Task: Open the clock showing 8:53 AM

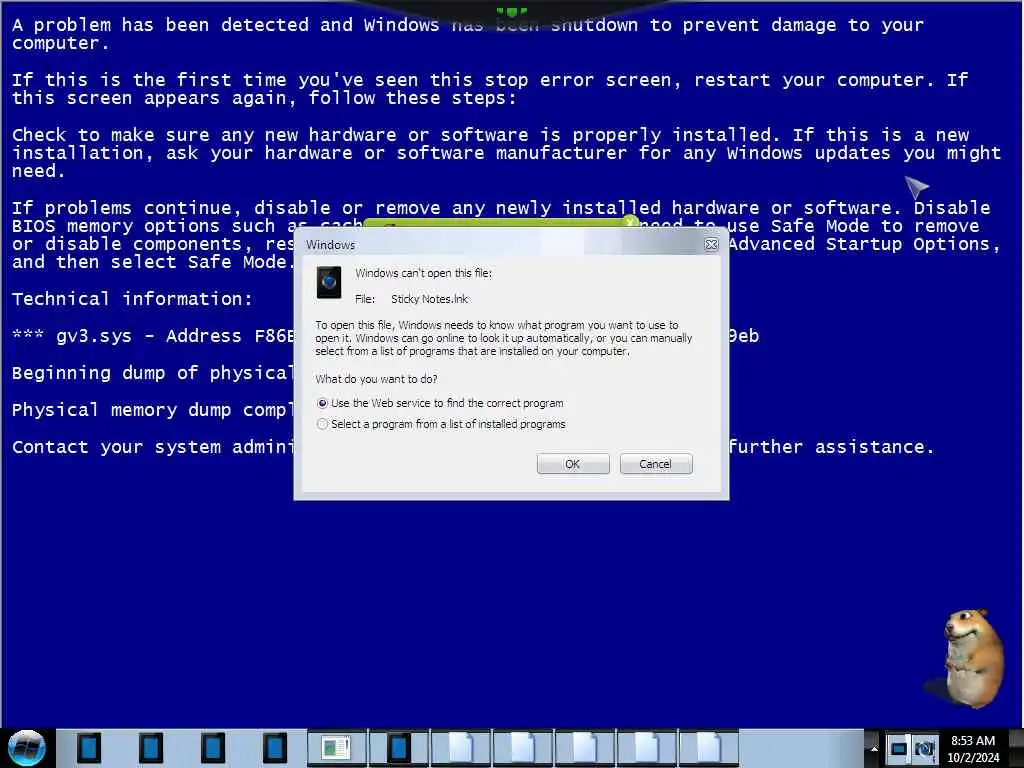Action: (x=973, y=748)
